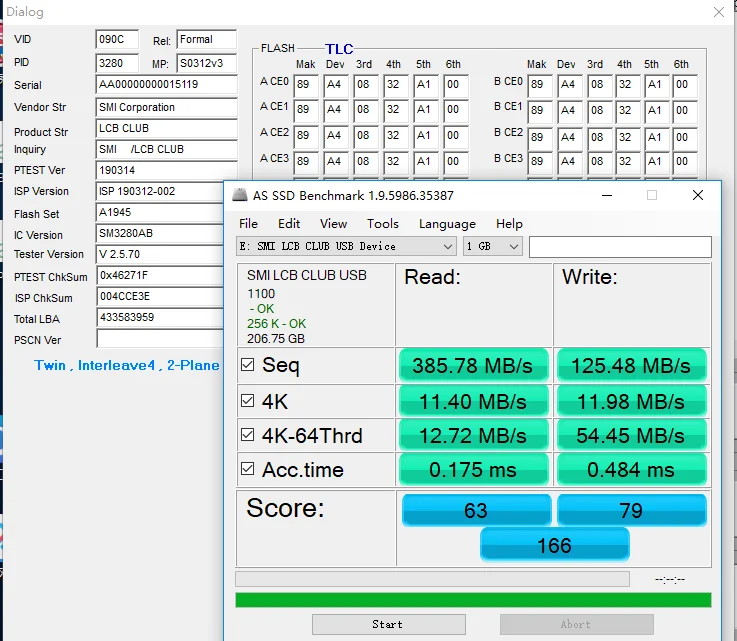
Task: Click the VID field showing 090C
Action: point(117,39)
